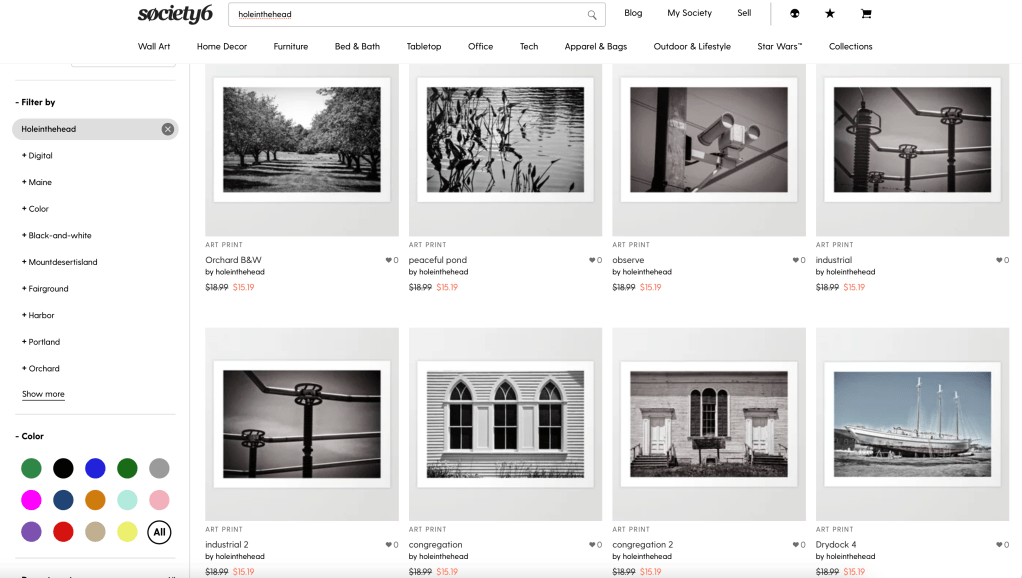Click the Society6 logo
The width and height of the screenshot is (1022, 578).
click(175, 14)
